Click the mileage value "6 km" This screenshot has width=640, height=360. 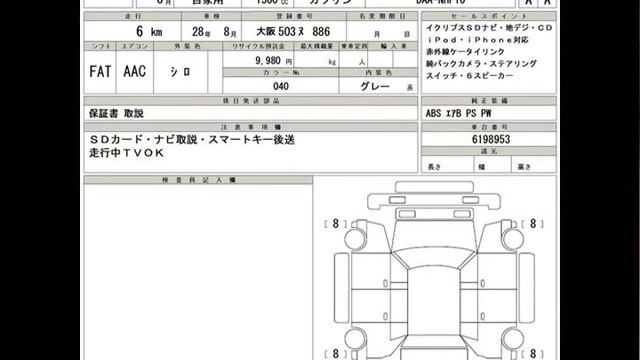pyautogui.click(x=149, y=31)
